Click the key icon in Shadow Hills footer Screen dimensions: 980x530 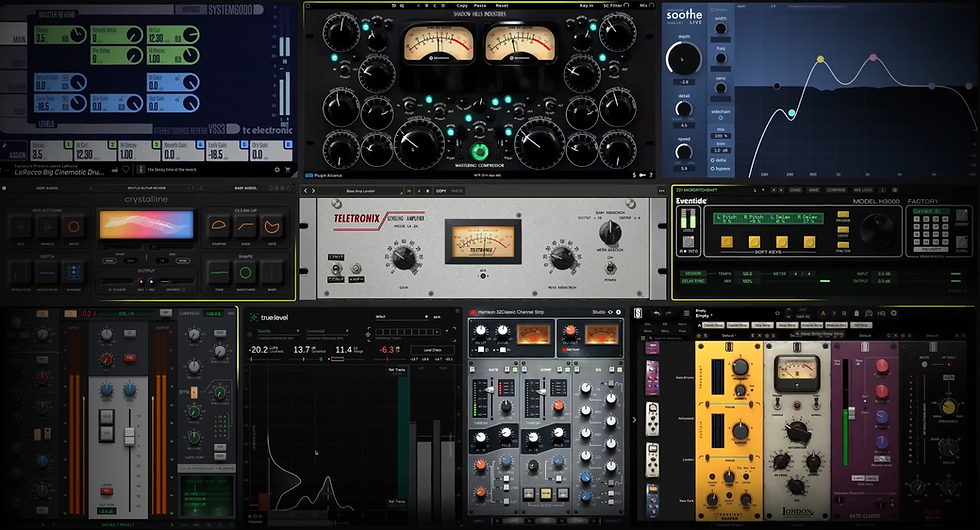pos(642,175)
